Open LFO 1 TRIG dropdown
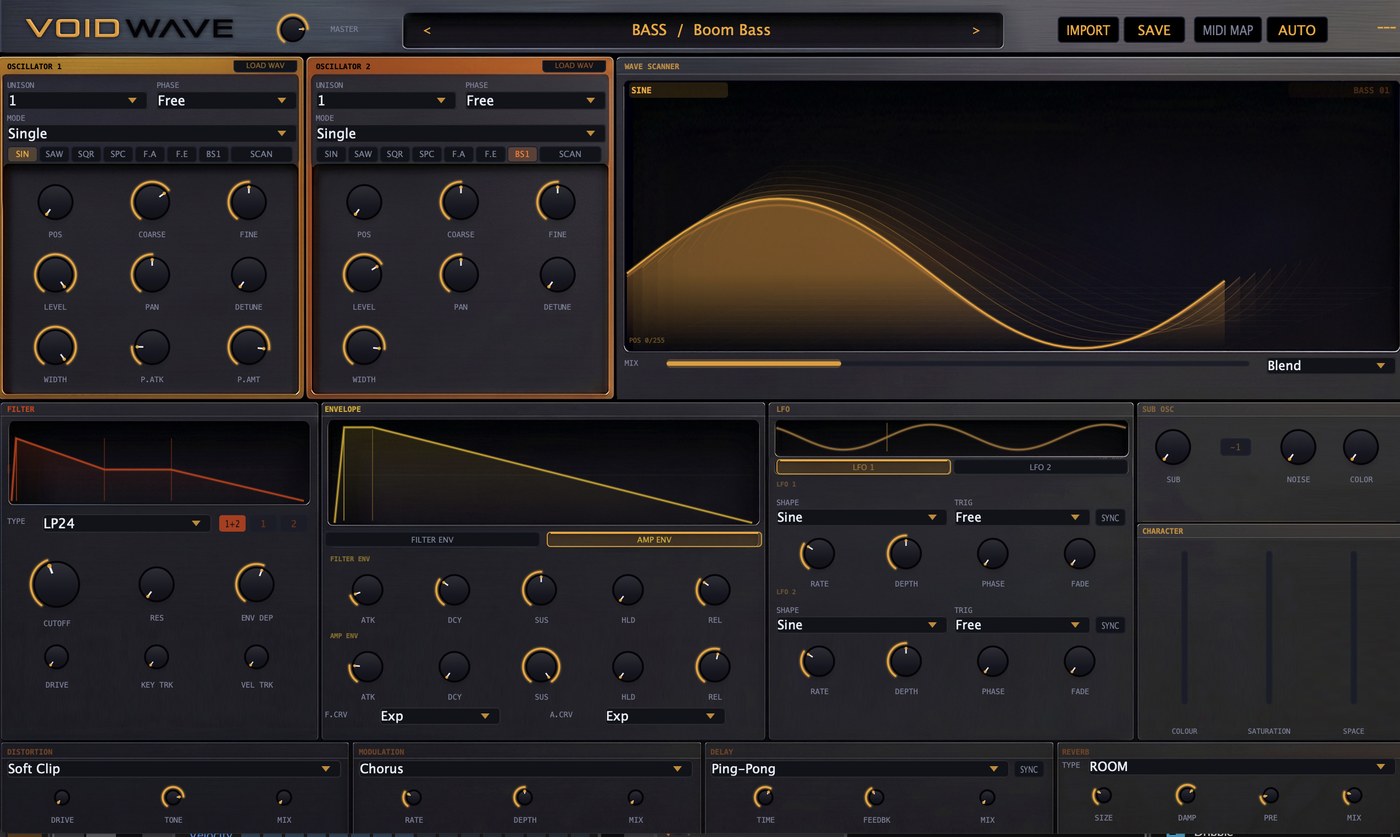 point(1021,517)
